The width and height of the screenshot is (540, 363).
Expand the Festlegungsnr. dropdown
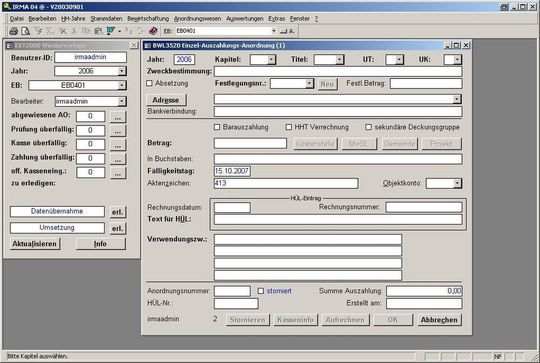309,83
